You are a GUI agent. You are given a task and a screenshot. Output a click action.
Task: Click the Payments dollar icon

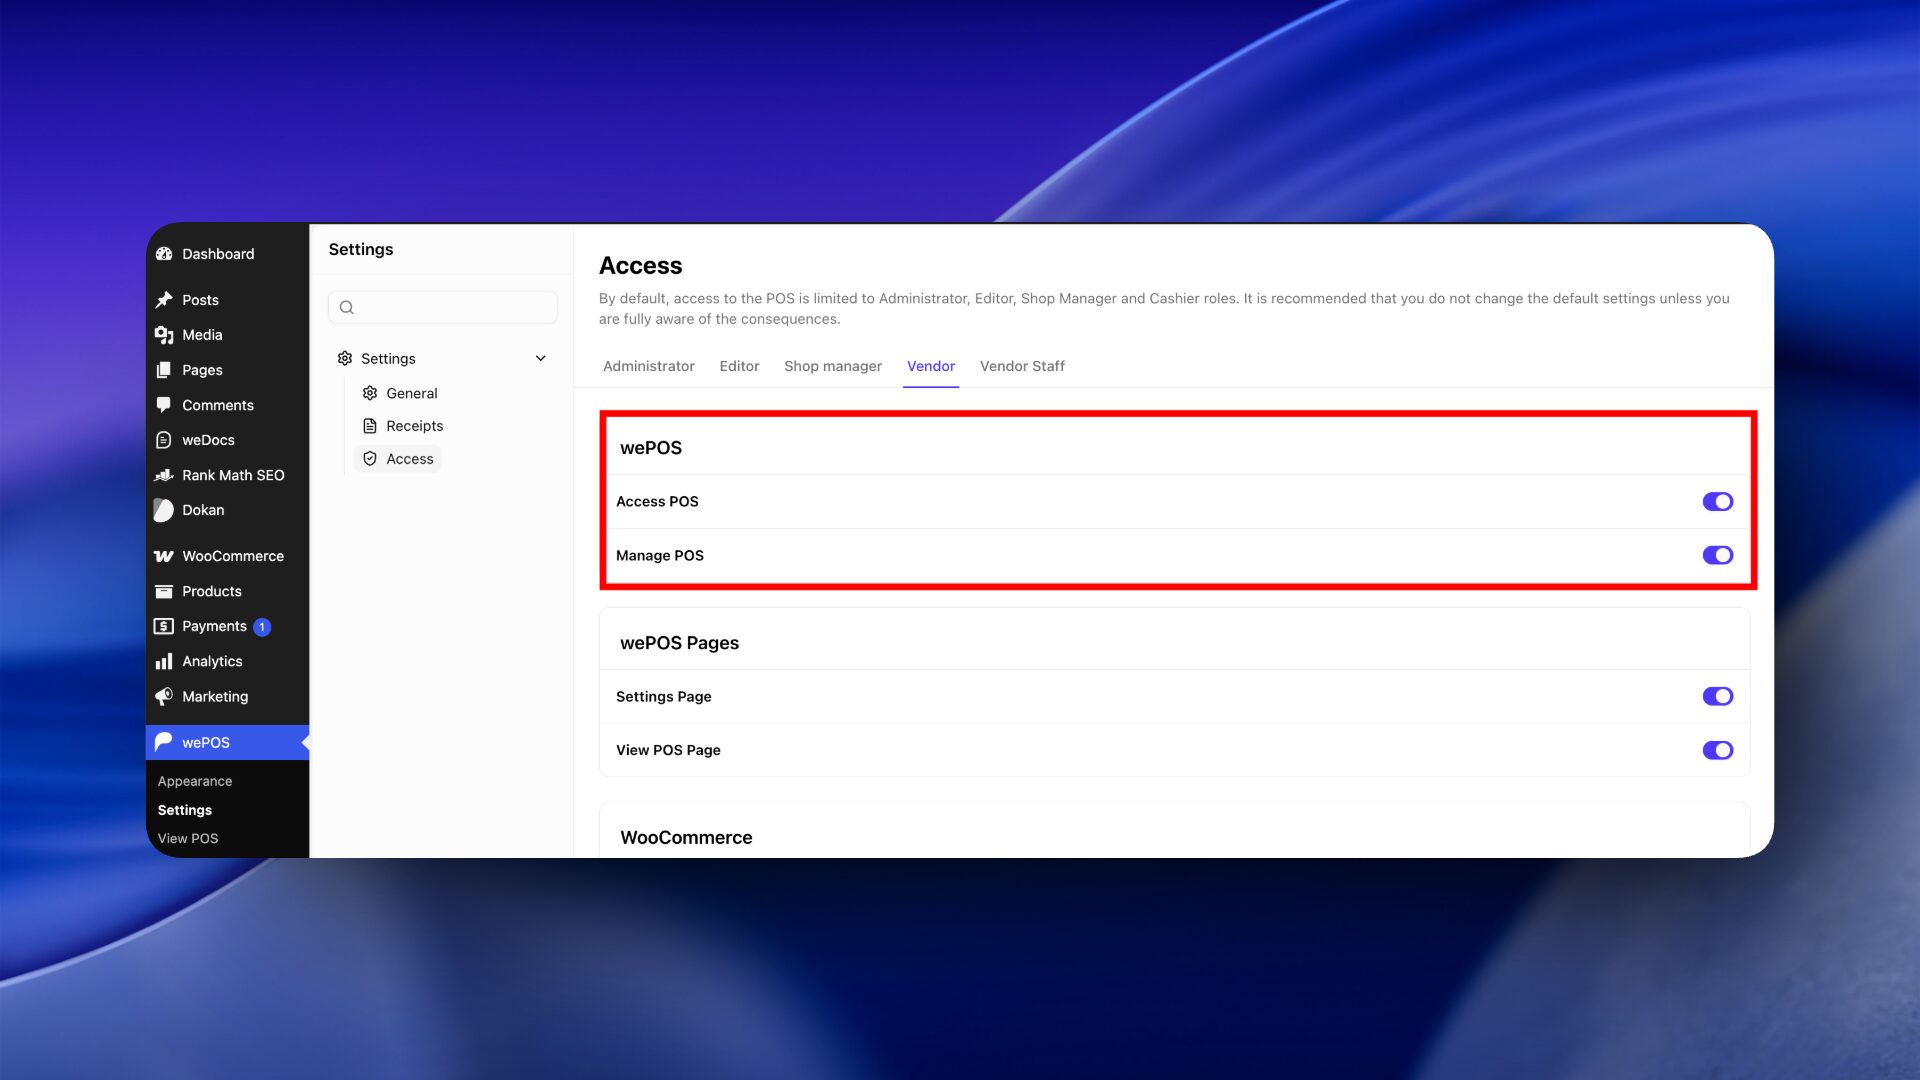164,626
